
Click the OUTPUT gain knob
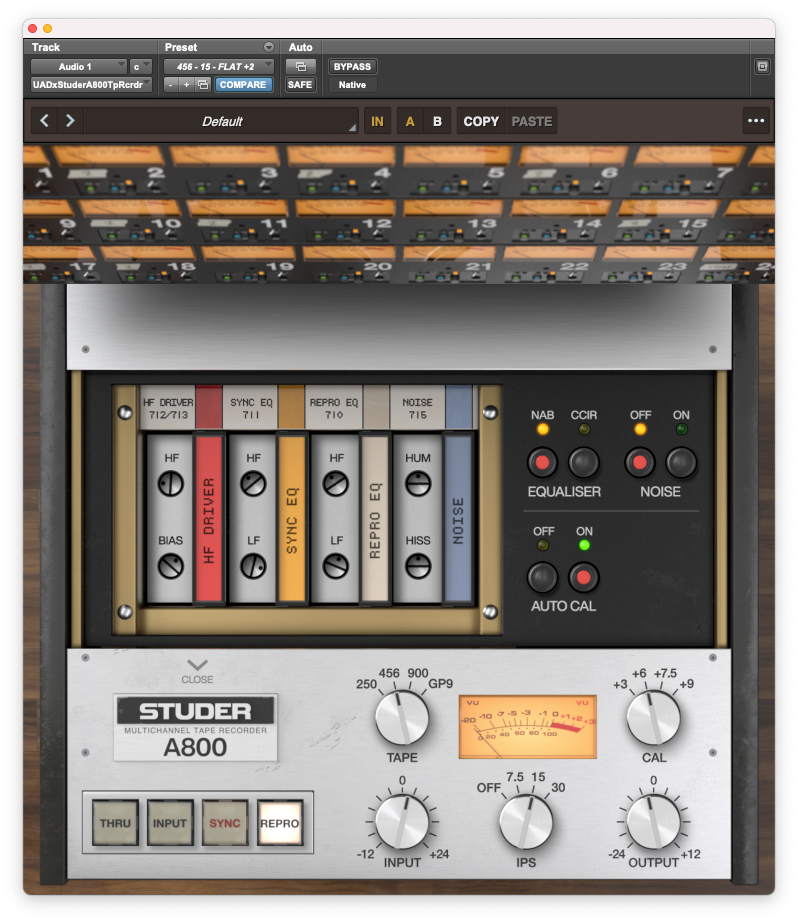click(x=653, y=822)
